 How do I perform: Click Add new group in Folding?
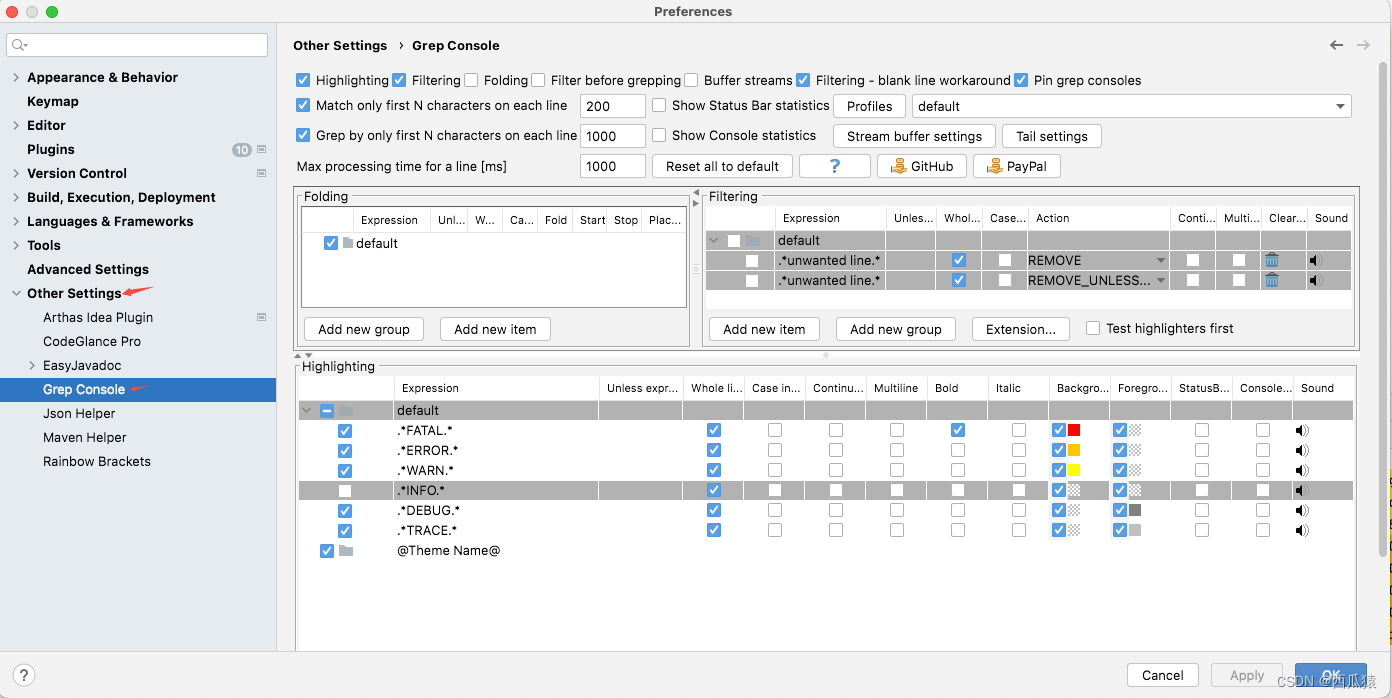click(x=364, y=329)
